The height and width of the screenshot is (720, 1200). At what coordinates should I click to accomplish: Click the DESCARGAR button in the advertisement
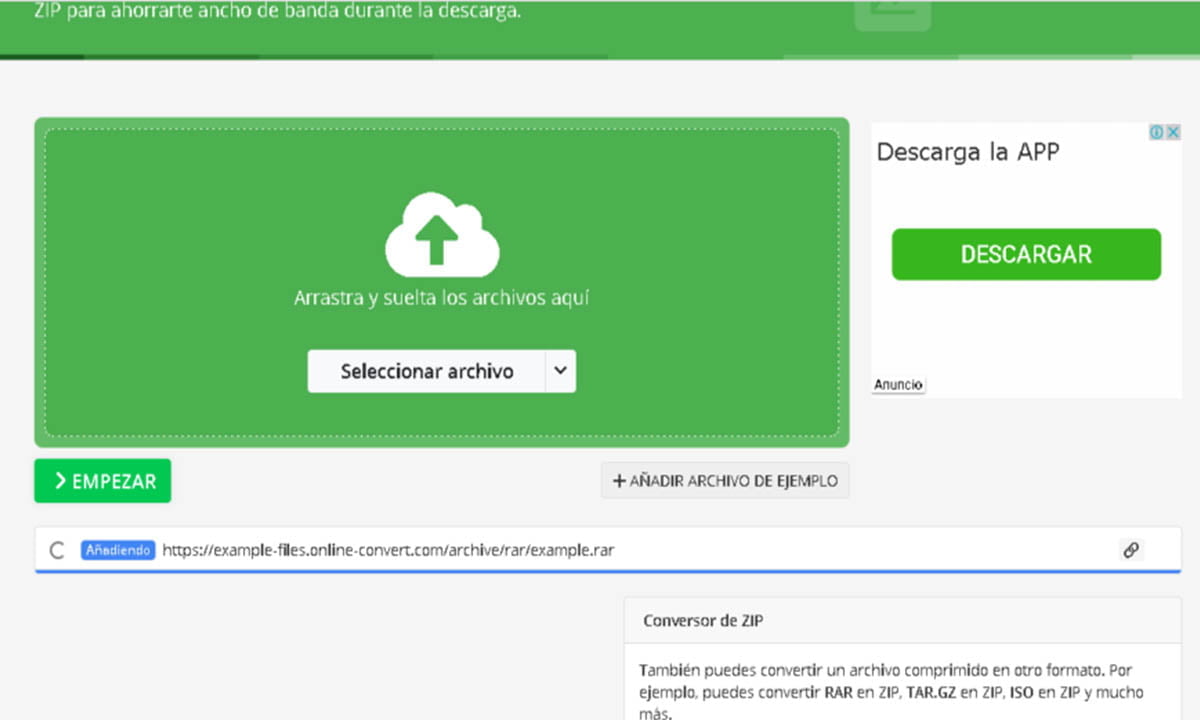point(1026,254)
